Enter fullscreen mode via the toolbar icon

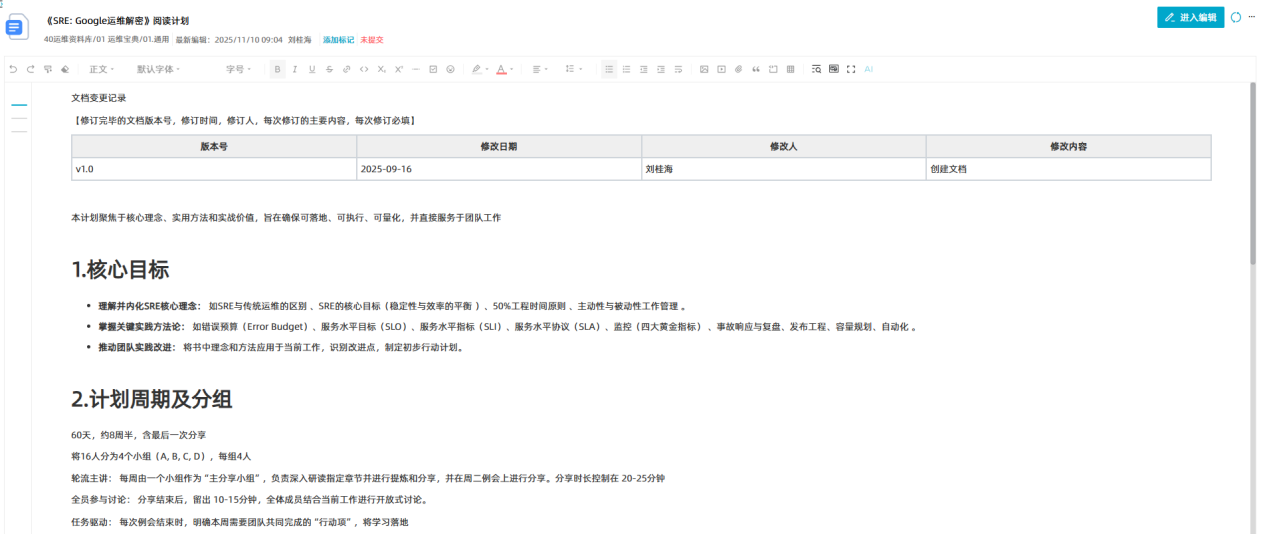(x=851, y=69)
